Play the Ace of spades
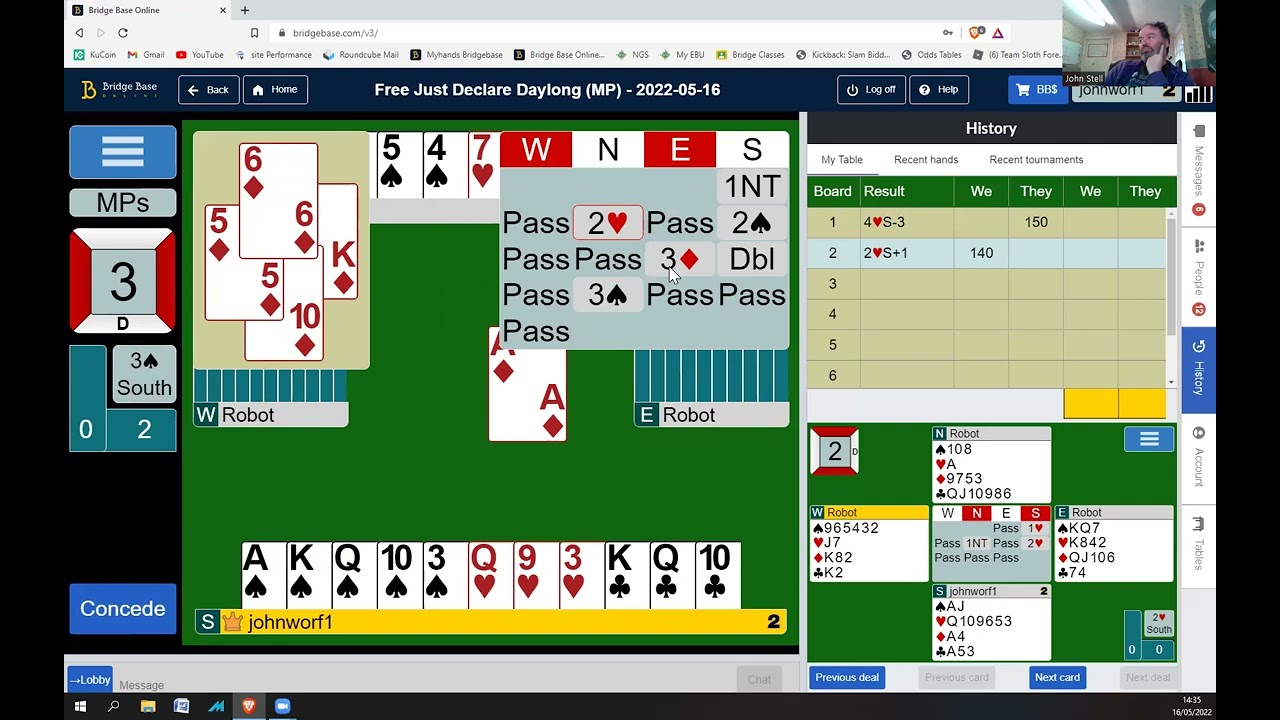Screen dimensions: 1280x720 coord(263,575)
